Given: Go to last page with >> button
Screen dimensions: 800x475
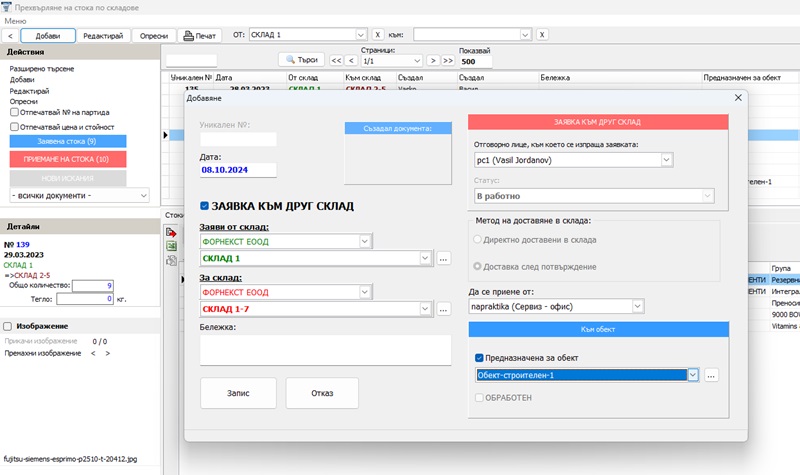Looking at the screenshot, I should 448,60.
